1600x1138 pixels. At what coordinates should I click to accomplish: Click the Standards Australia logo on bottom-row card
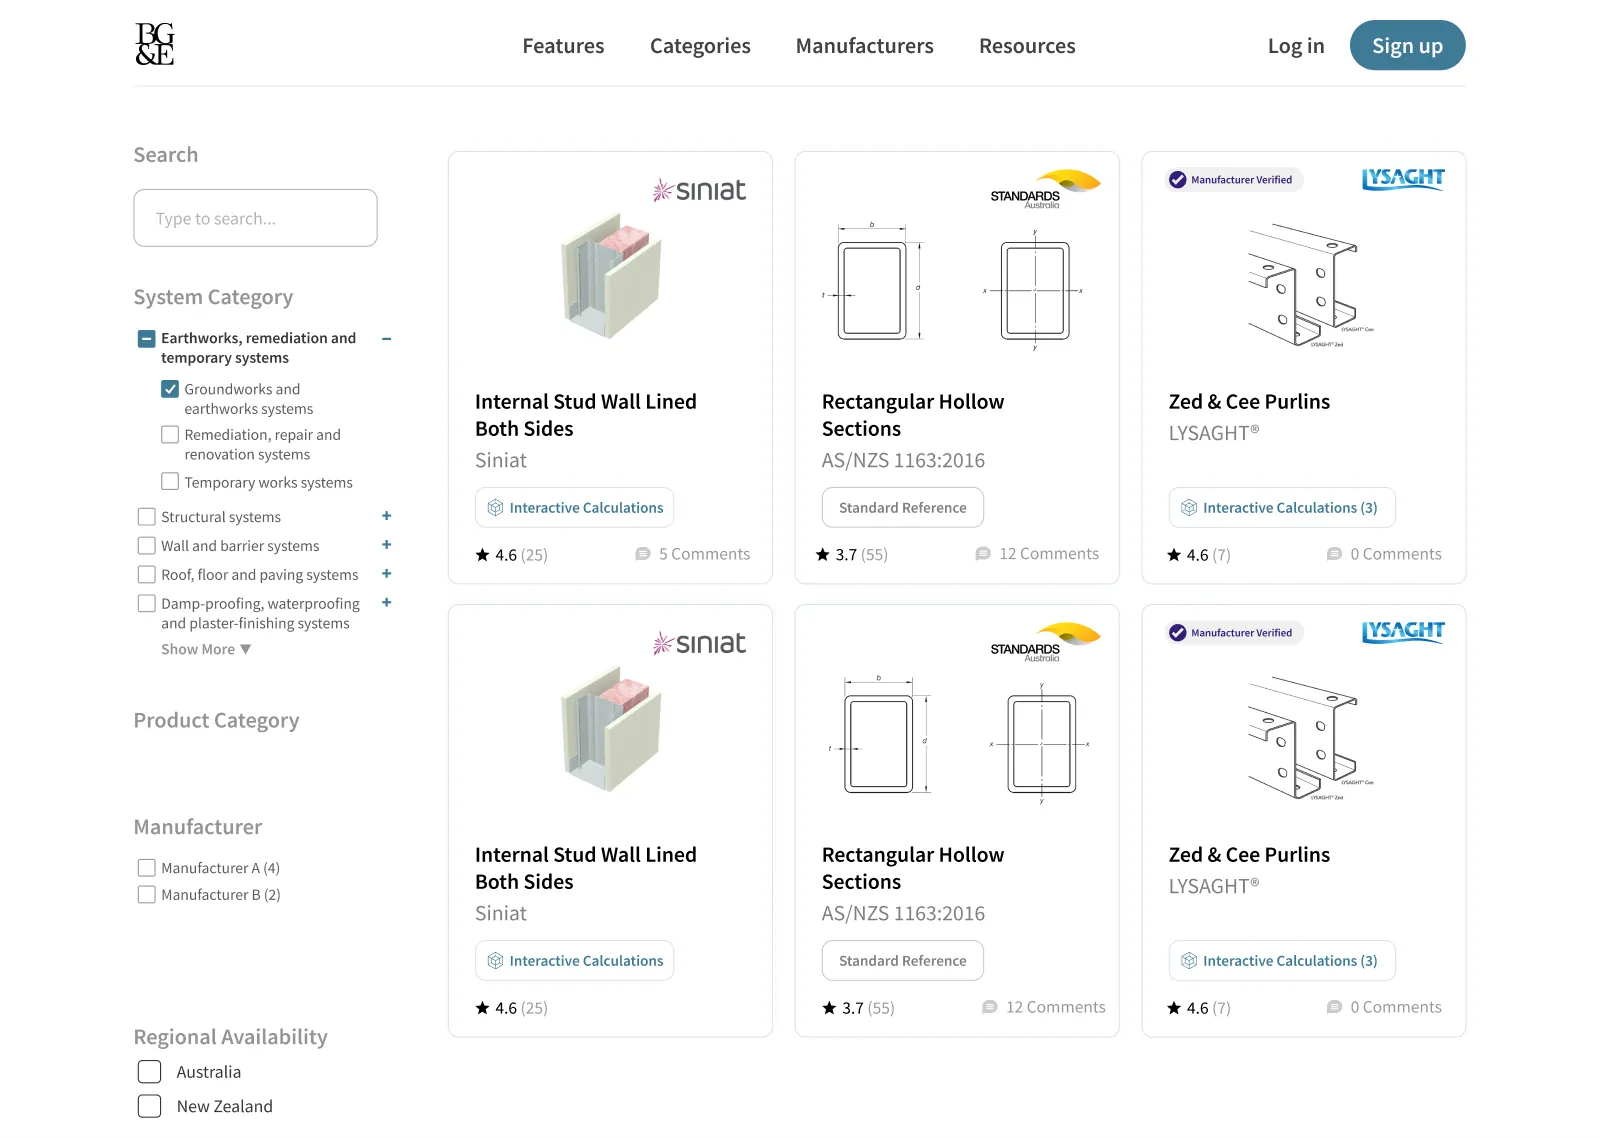tap(1045, 641)
